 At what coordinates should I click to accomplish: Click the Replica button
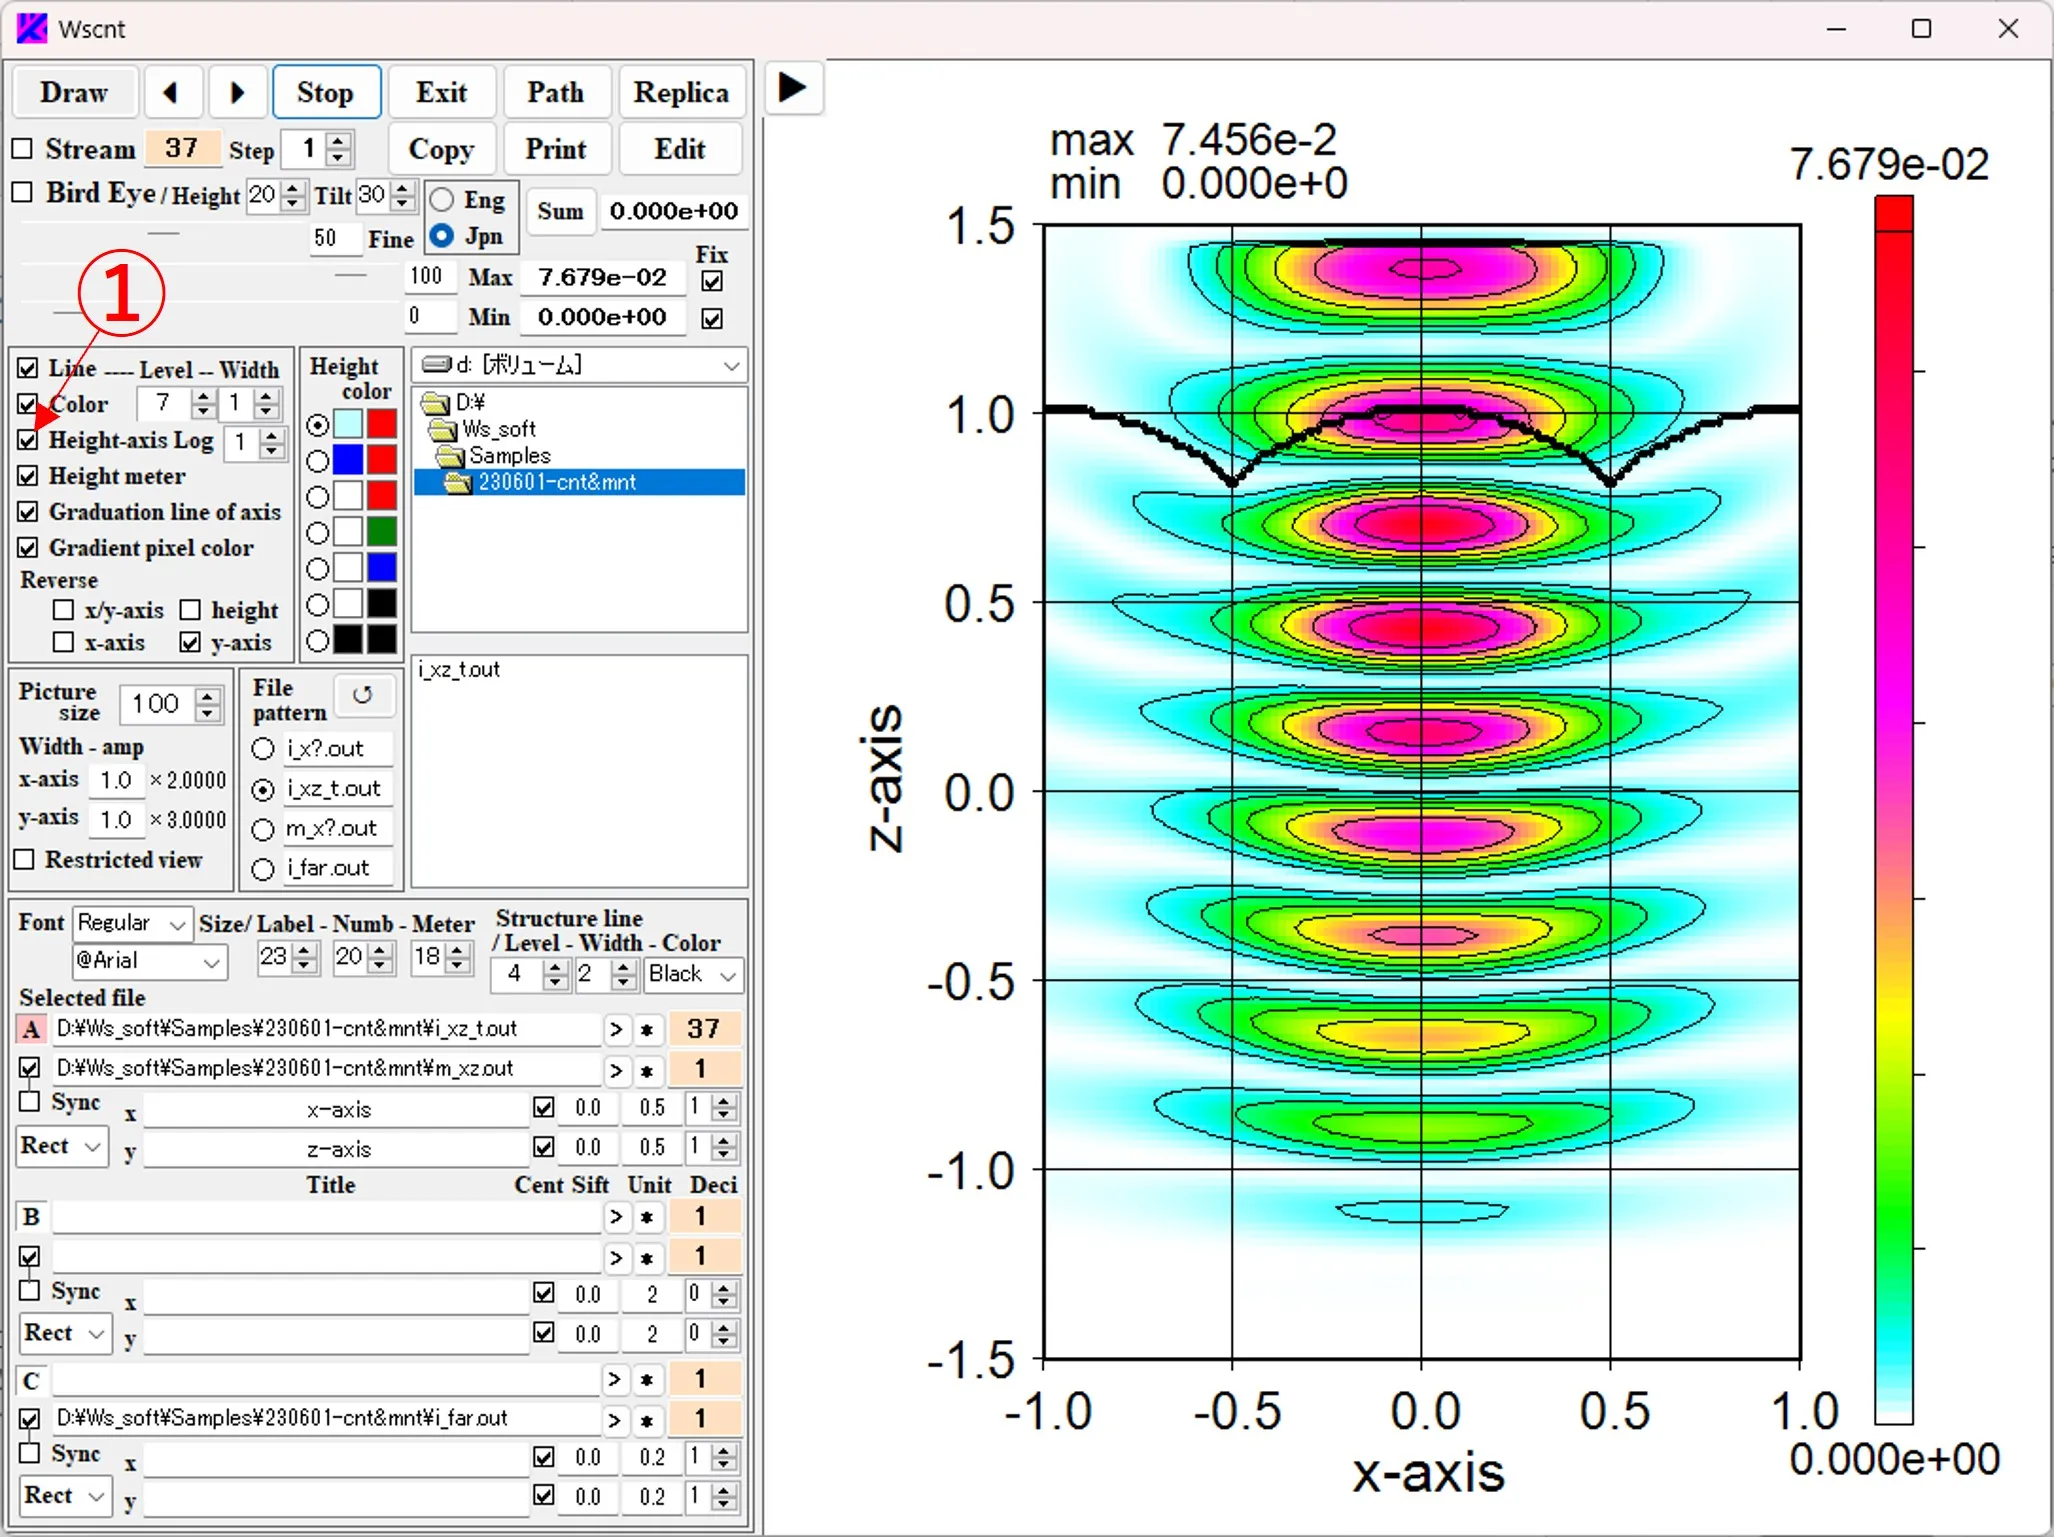coord(681,93)
